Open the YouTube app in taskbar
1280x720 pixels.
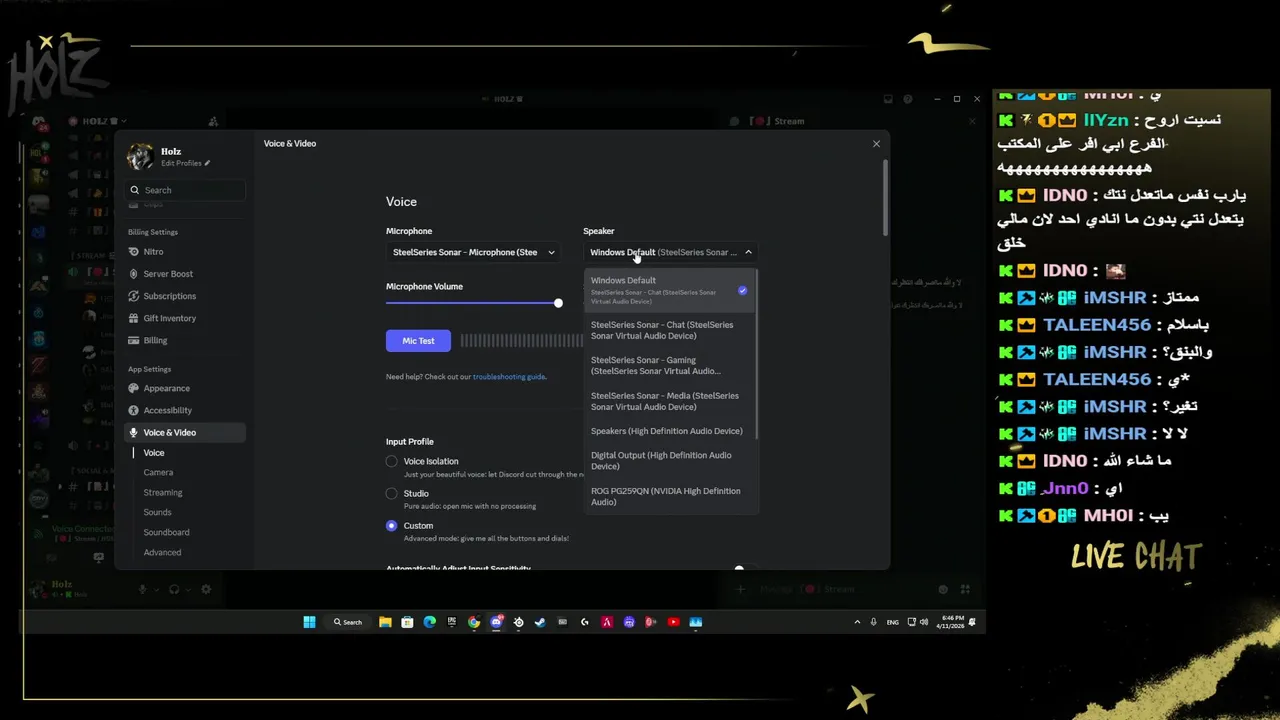pos(673,622)
